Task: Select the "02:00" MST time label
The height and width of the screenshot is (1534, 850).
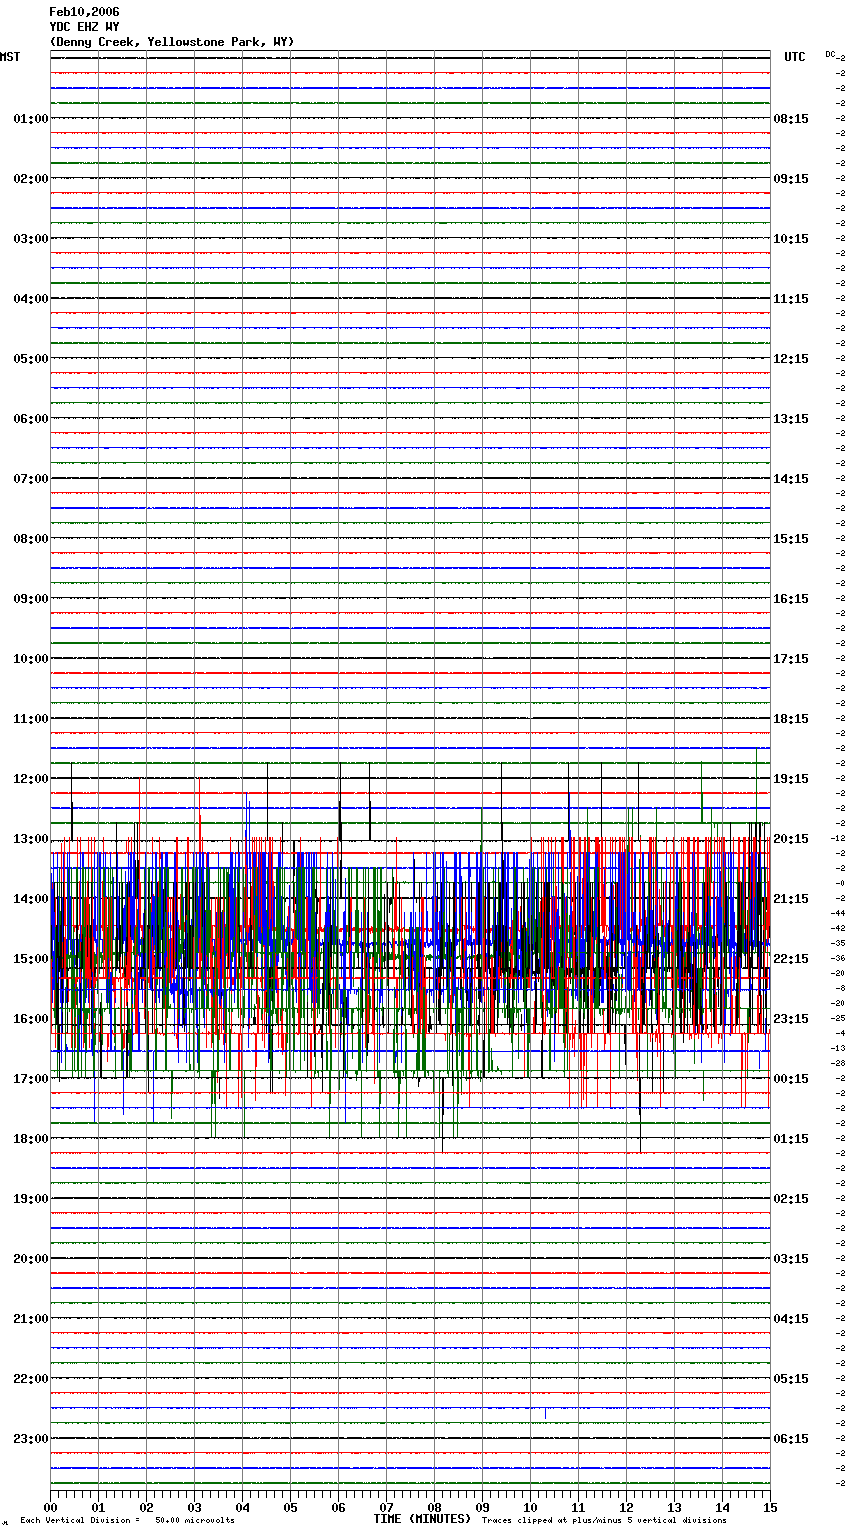Action: click(x=31, y=179)
